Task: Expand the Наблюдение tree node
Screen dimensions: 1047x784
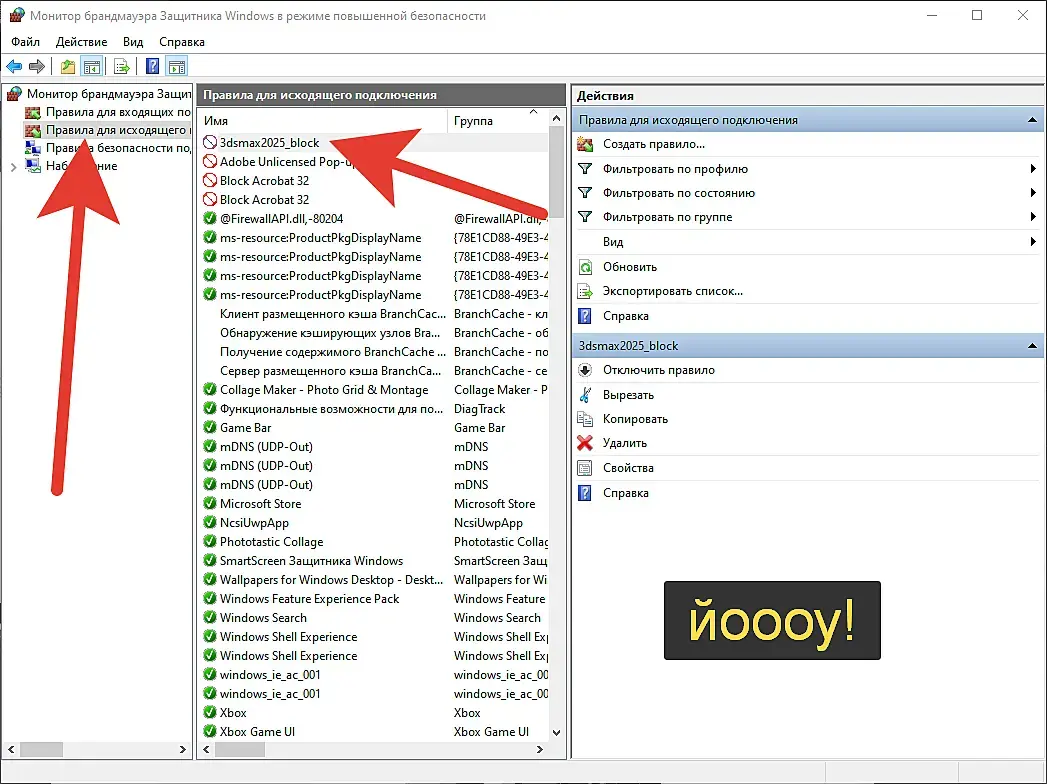Action: 13,167
